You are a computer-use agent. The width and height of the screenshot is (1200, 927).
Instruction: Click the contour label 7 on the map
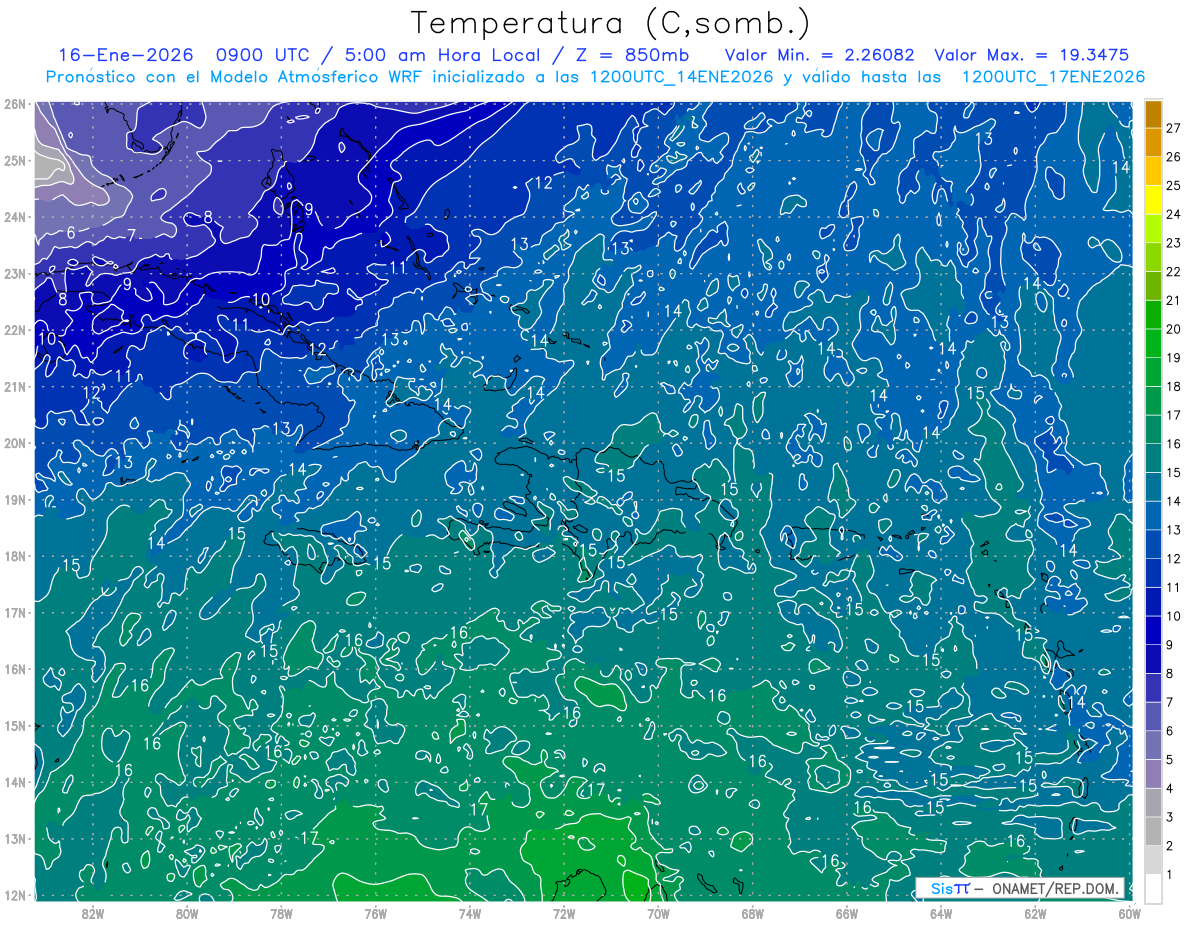coord(132,236)
